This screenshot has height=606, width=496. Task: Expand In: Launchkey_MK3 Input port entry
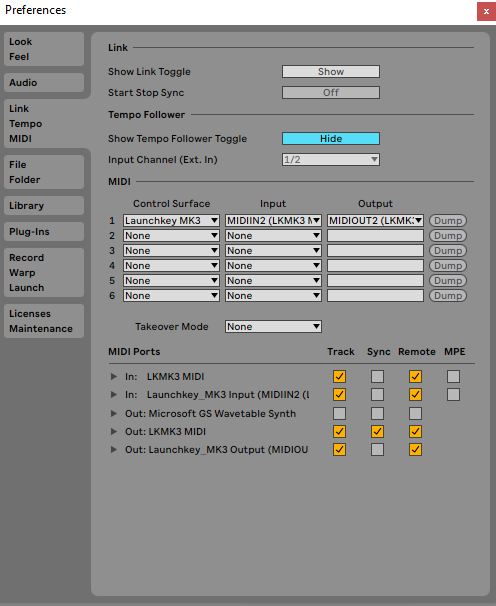click(x=114, y=395)
